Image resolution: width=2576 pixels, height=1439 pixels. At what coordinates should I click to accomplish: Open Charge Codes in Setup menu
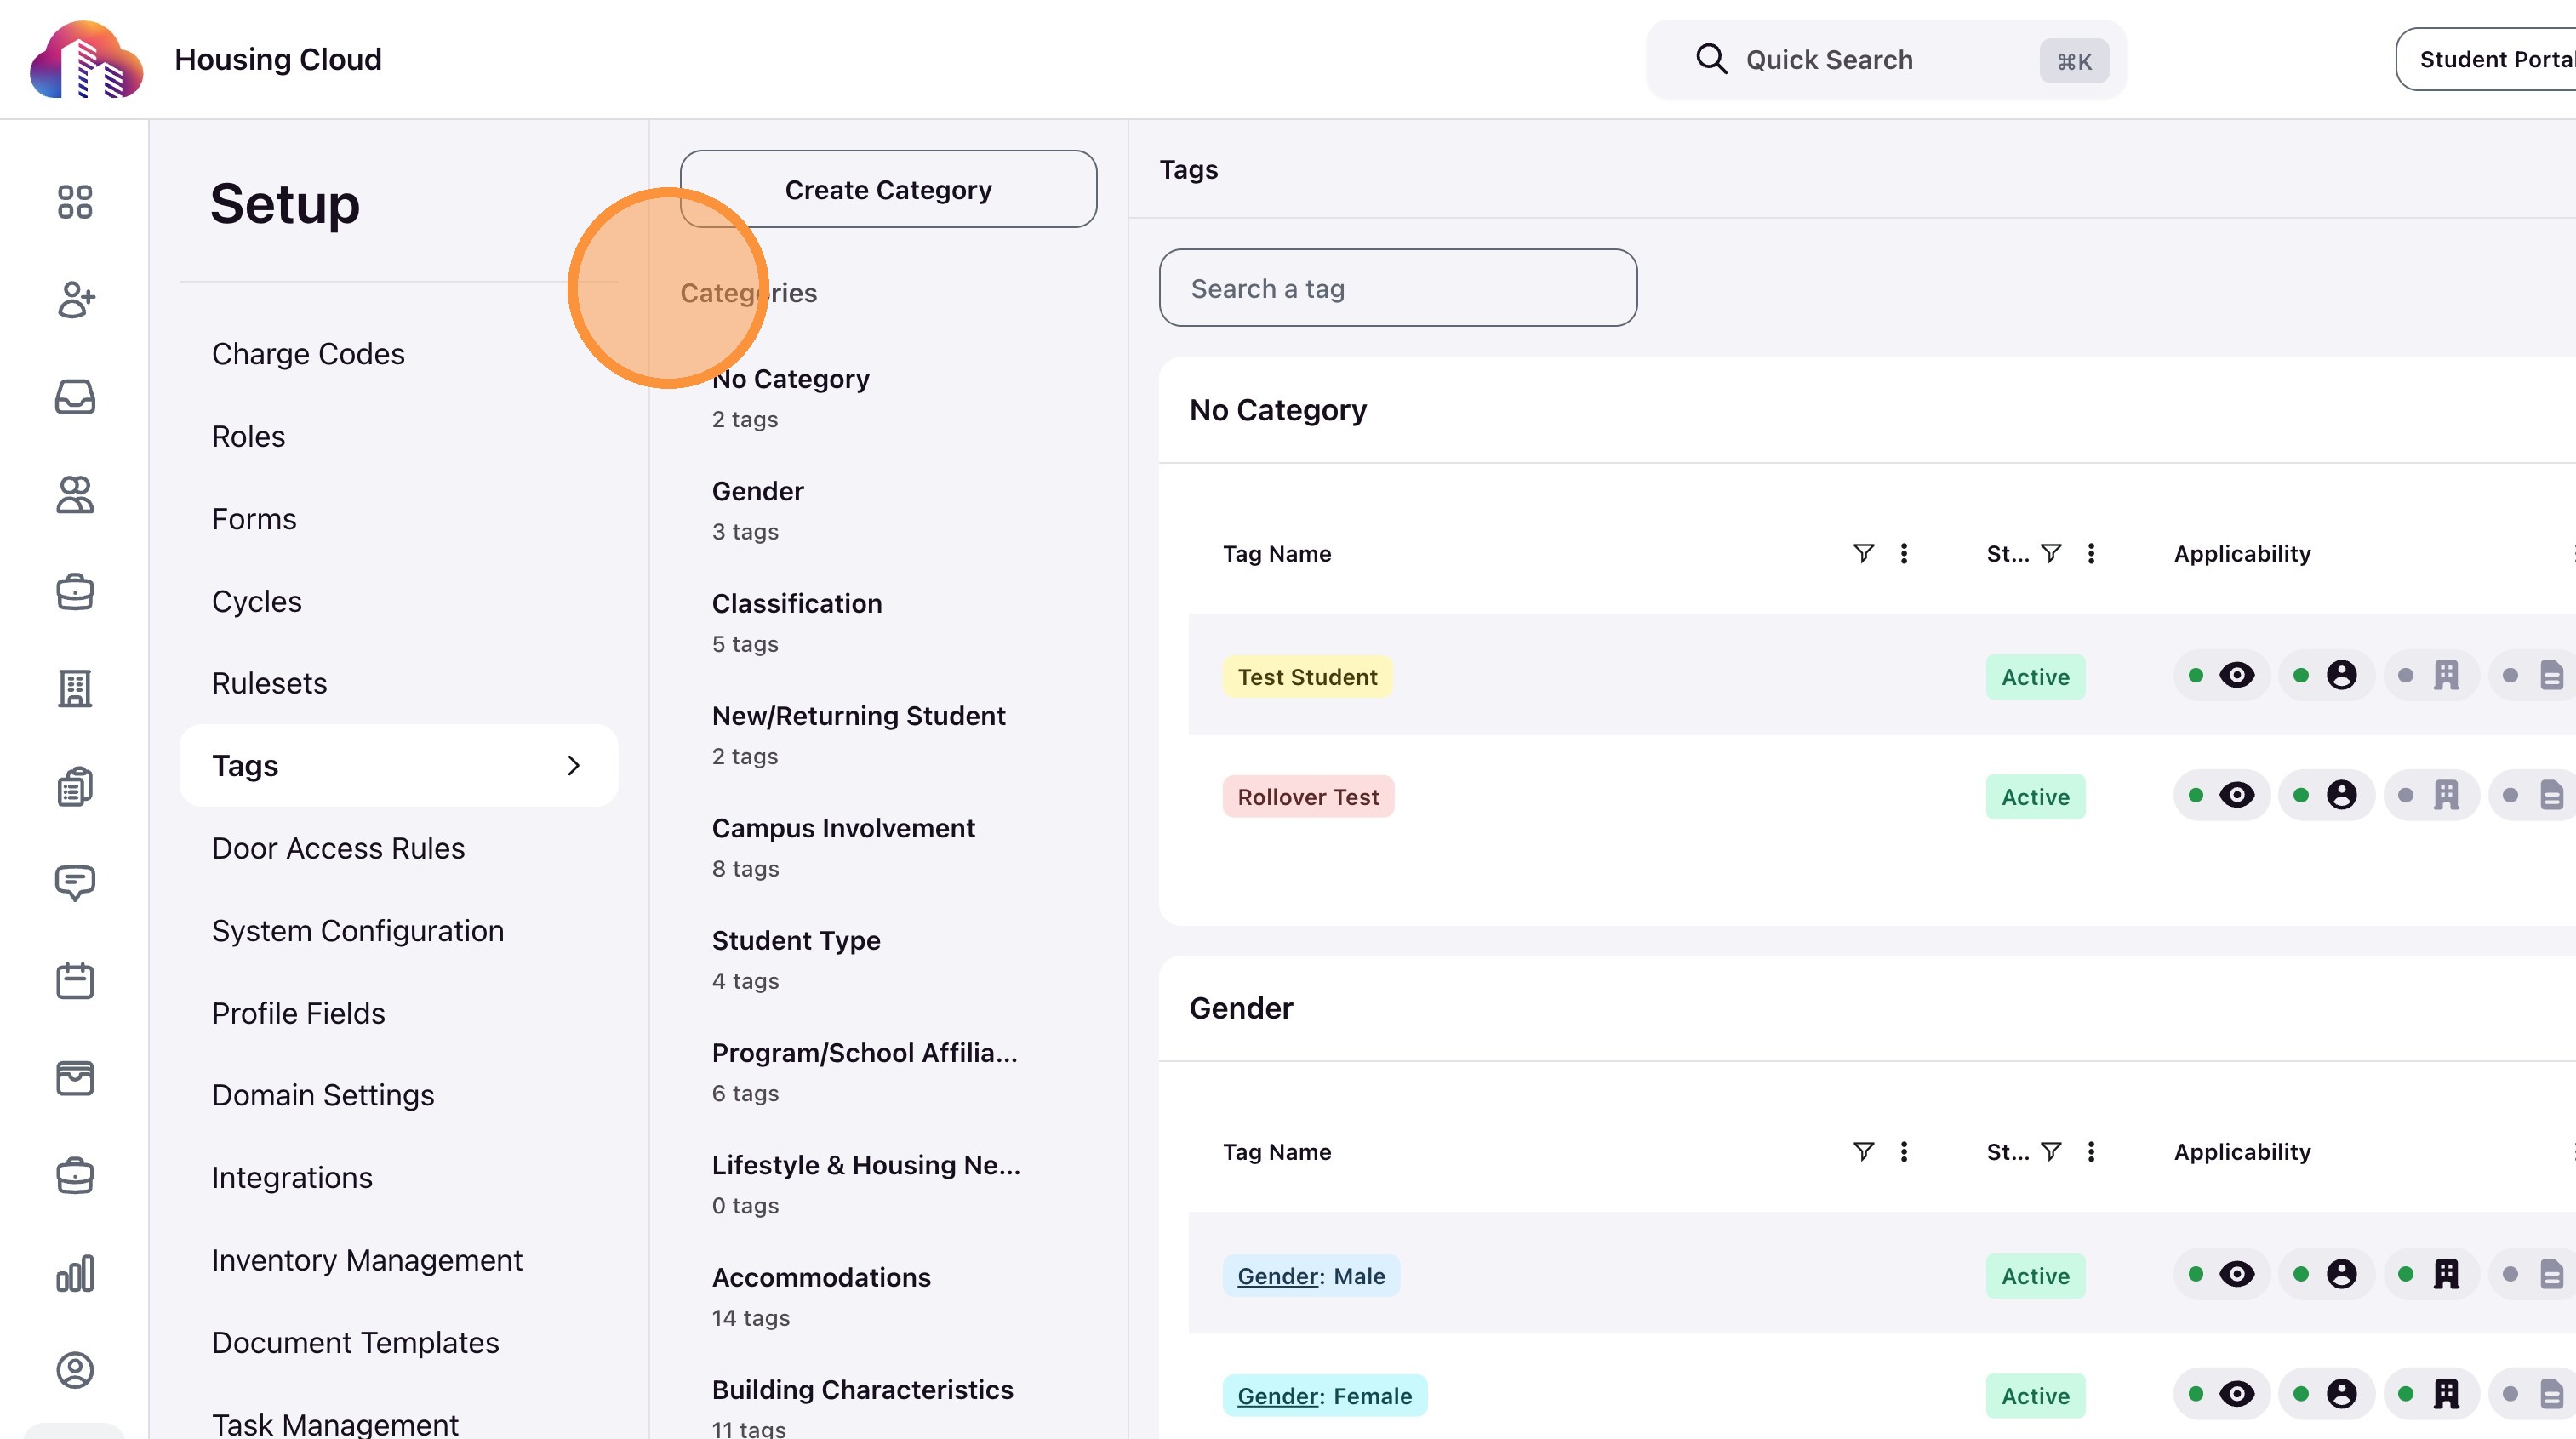[308, 354]
